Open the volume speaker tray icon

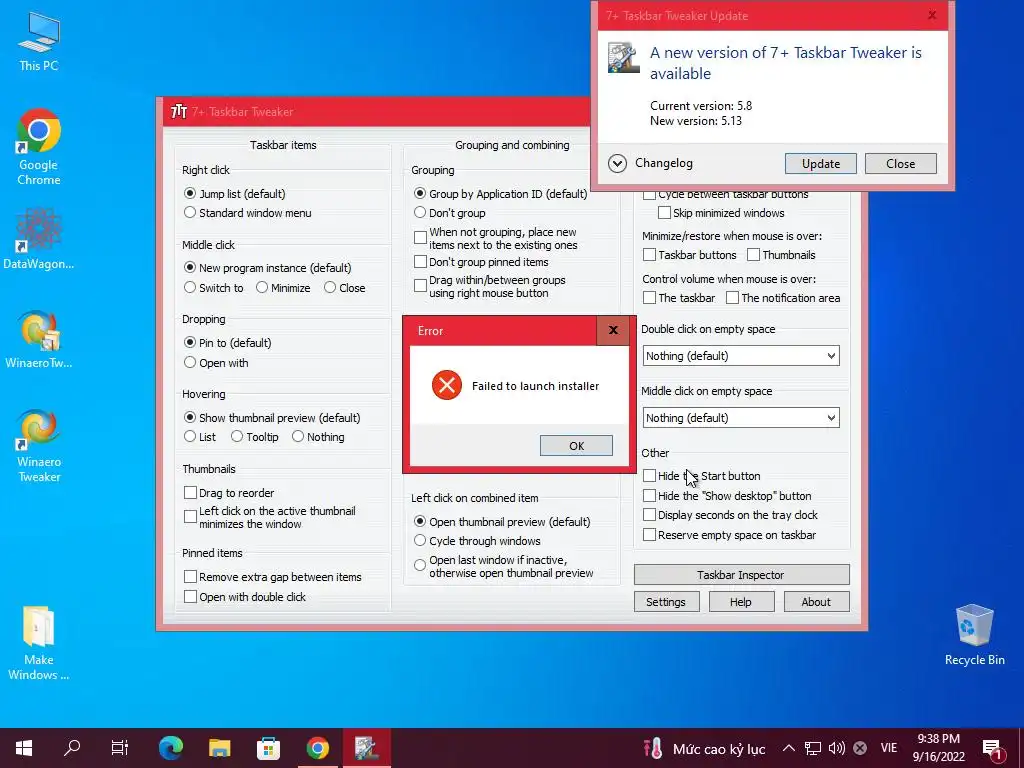click(x=836, y=748)
